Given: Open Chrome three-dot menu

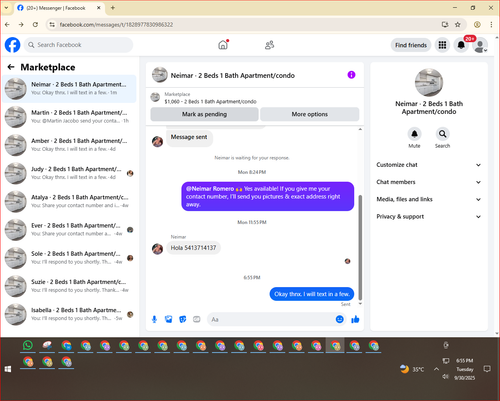Looking at the screenshot, I should click(x=491, y=24).
